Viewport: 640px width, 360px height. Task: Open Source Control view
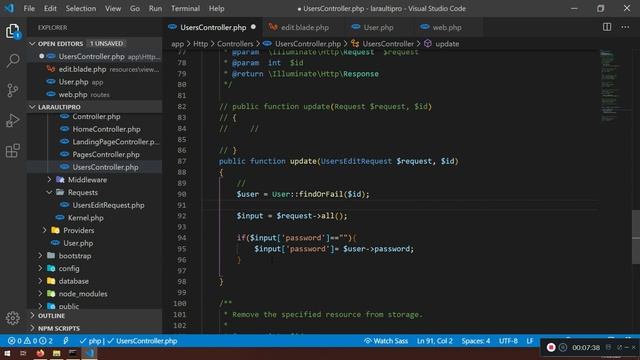coord(13,90)
